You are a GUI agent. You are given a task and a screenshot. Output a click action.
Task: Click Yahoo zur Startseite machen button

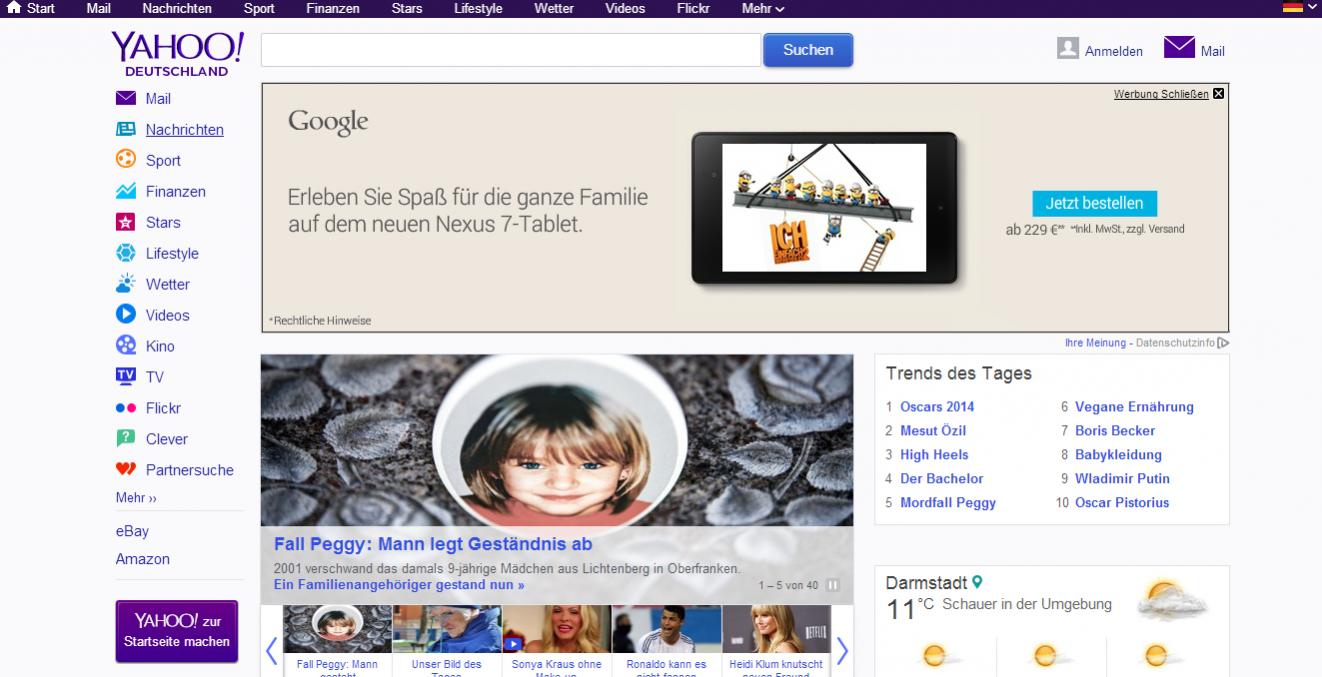point(177,631)
